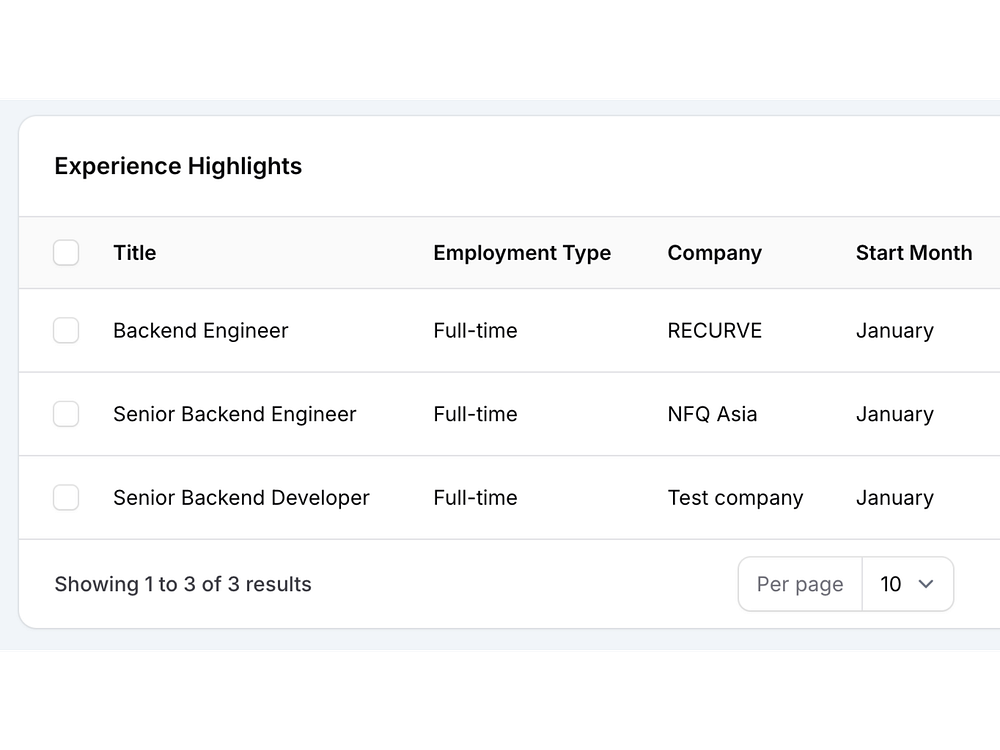Open the Per page dropdown showing 10
Viewport: 1000px width, 750px height.
906,584
